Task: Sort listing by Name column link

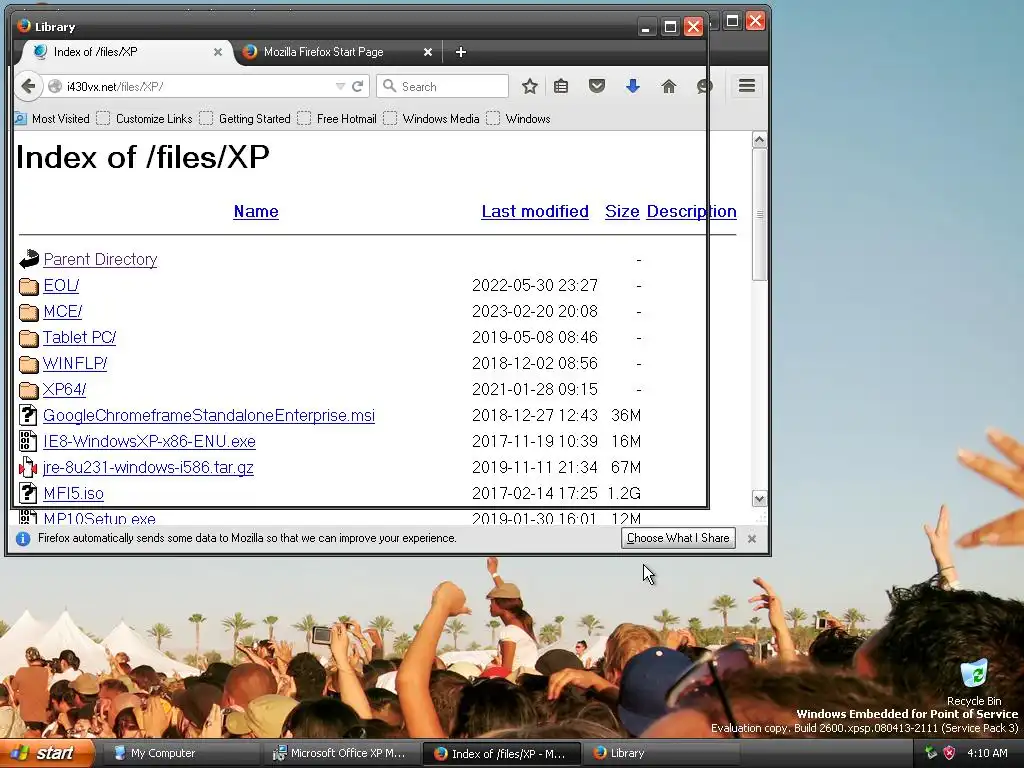Action: point(256,212)
